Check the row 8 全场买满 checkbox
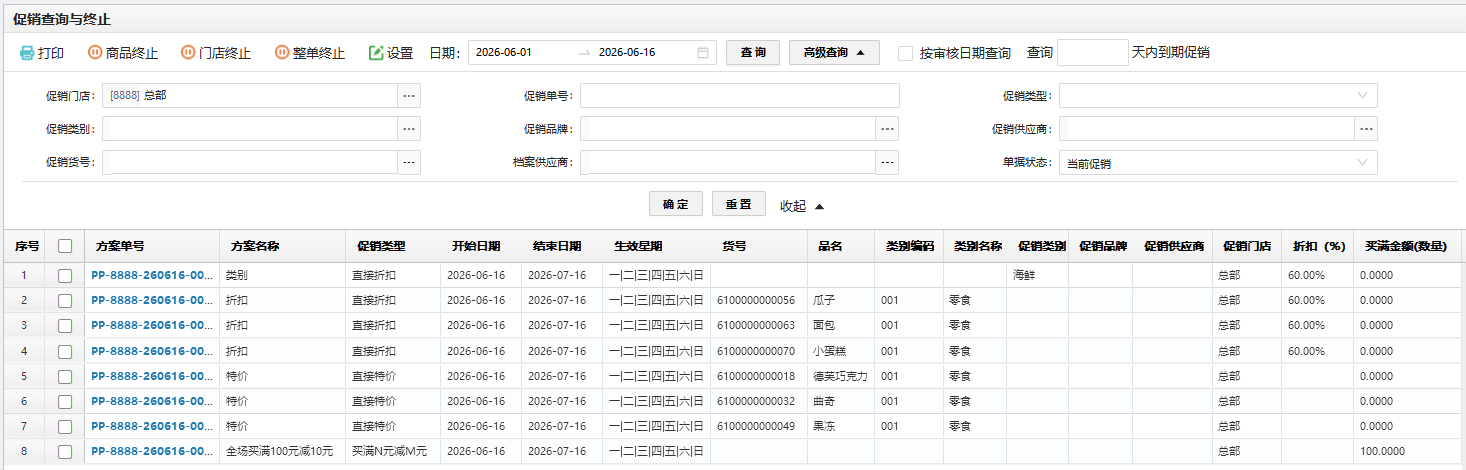Image resolution: width=1466 pixels, height=470 pixels. click(x=65, y=452)
